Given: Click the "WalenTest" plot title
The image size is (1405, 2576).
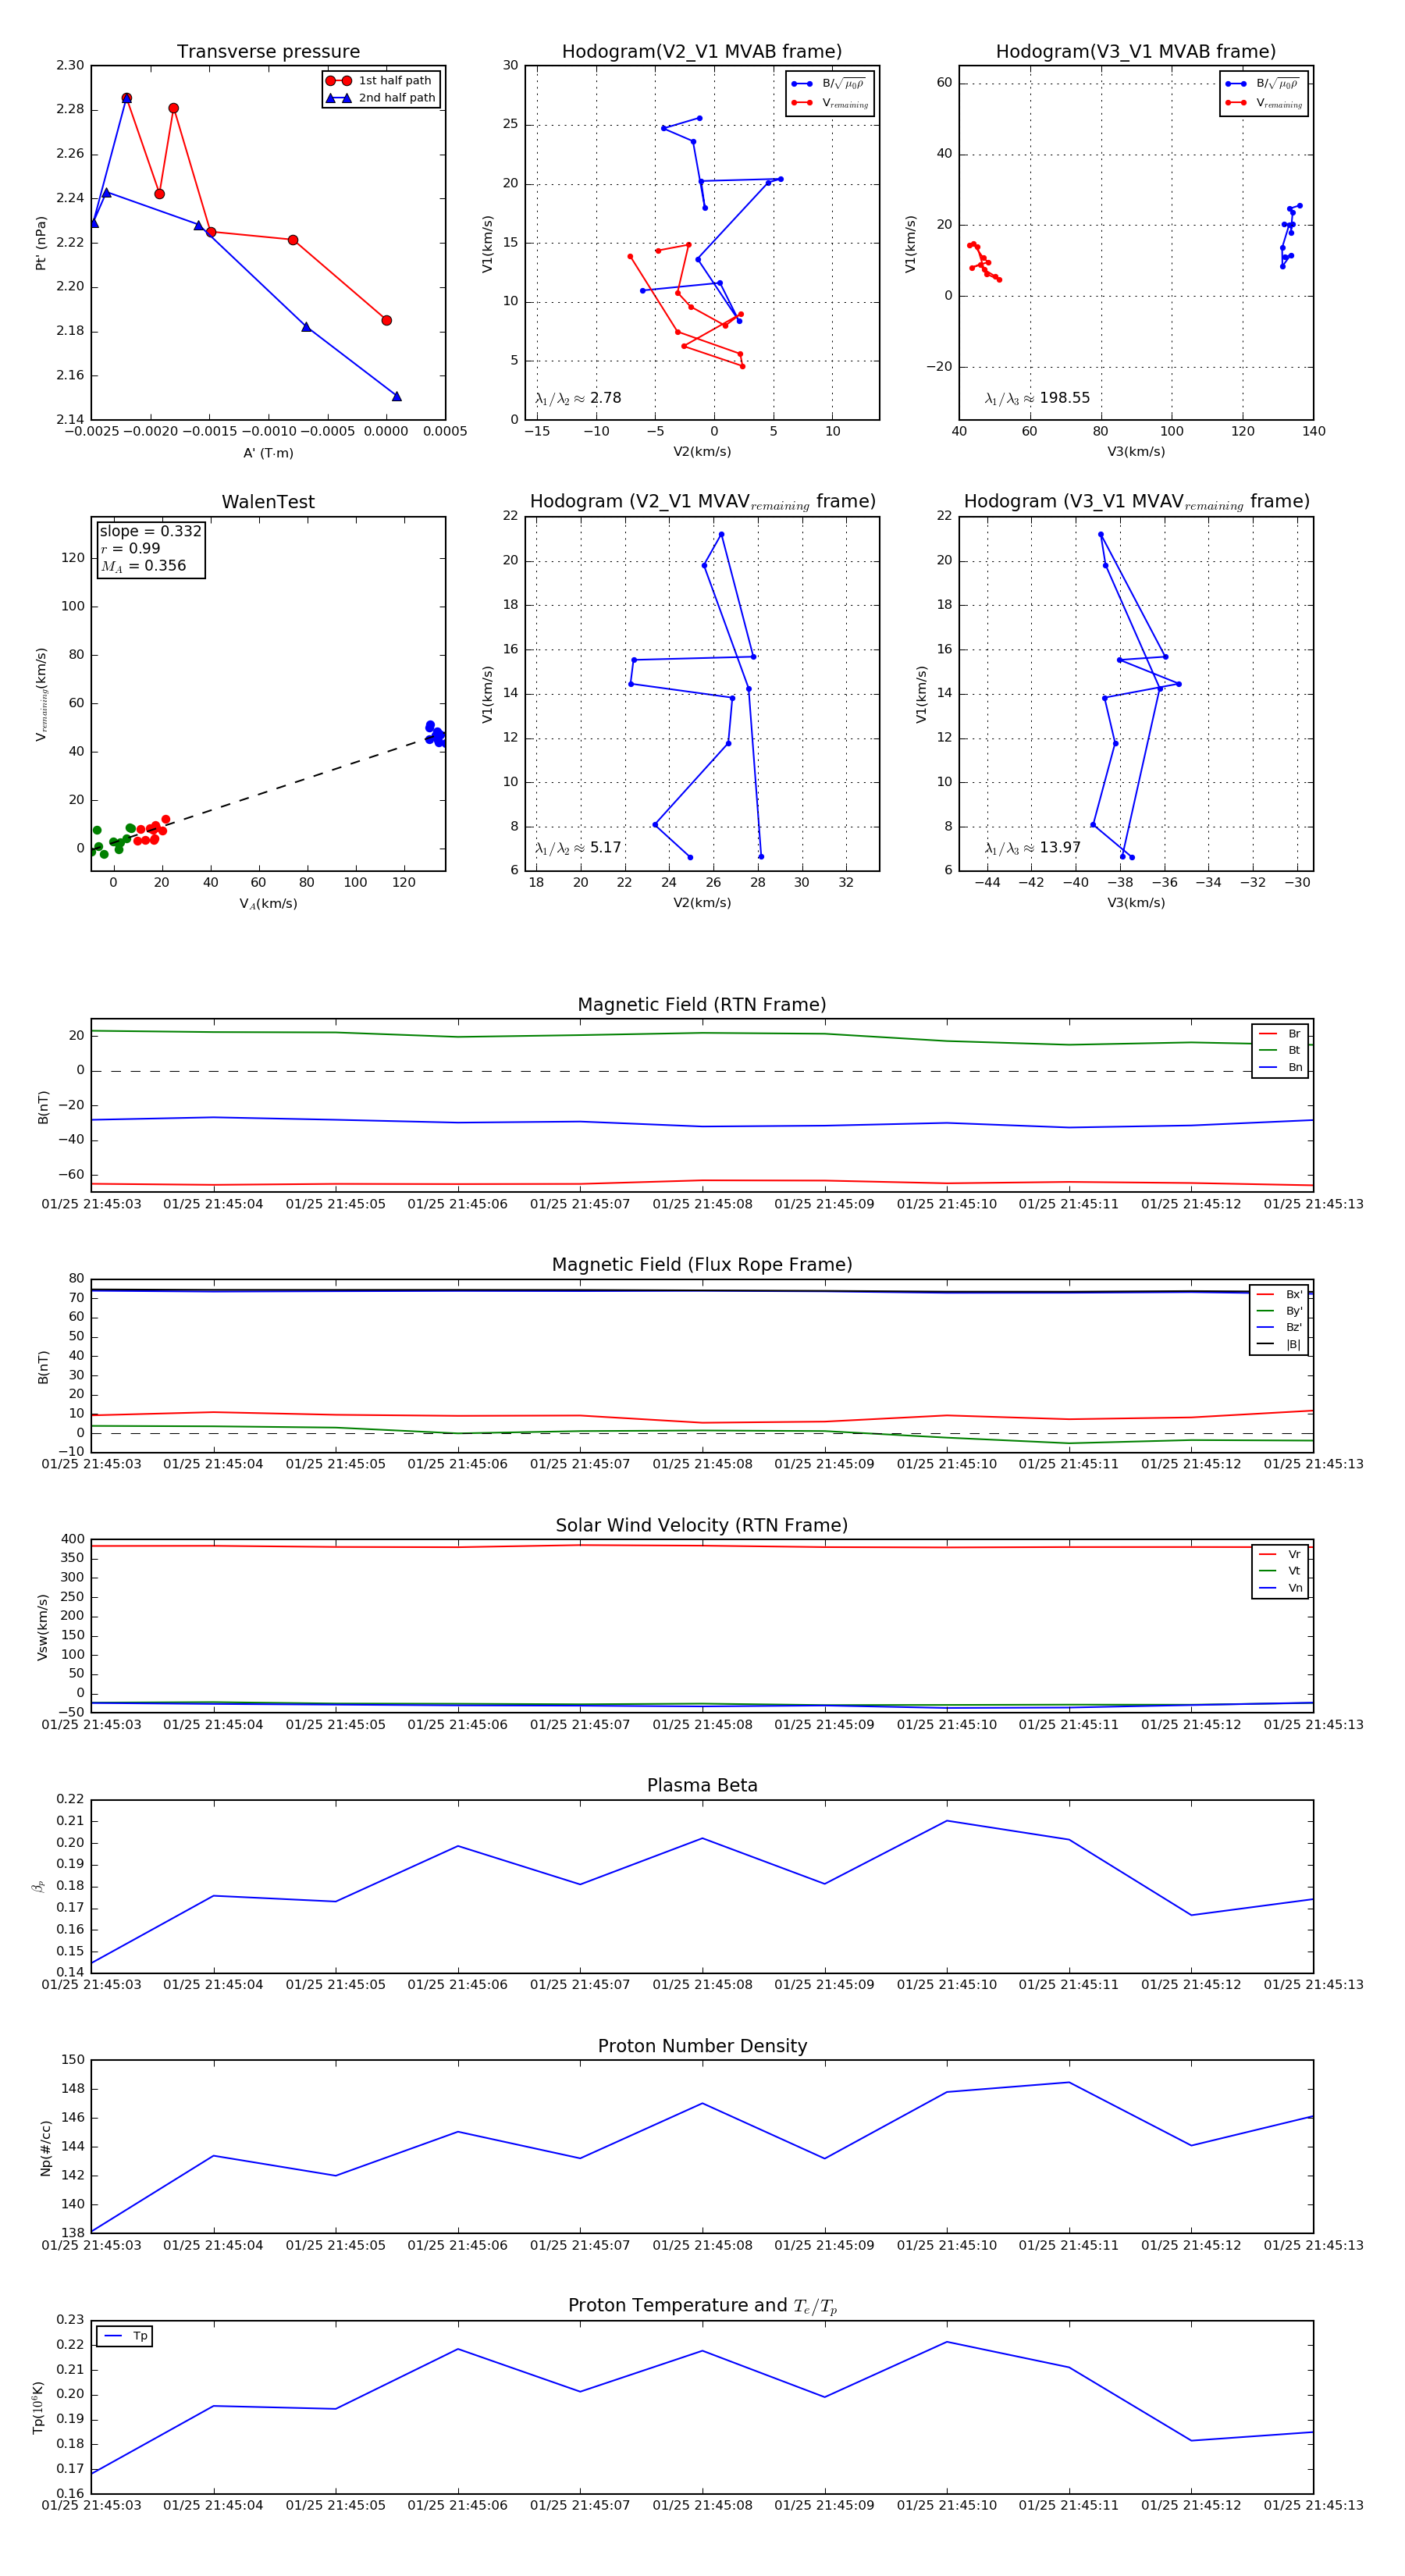Looking at the screenshot, I should pos(268,502).
